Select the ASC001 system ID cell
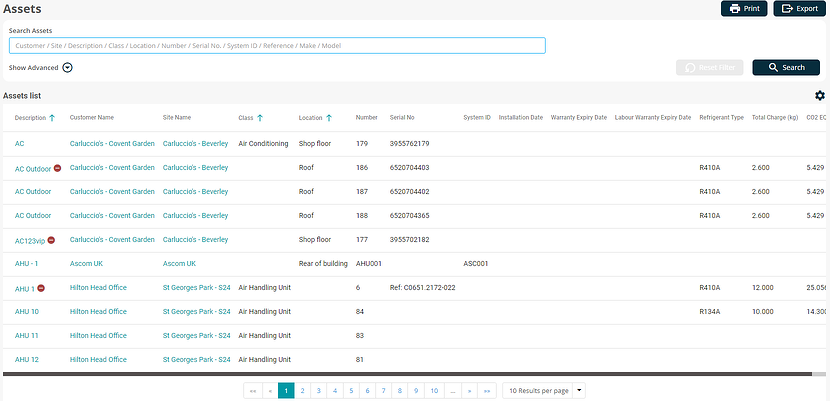 pyautogui.click(x=475, y=263)
